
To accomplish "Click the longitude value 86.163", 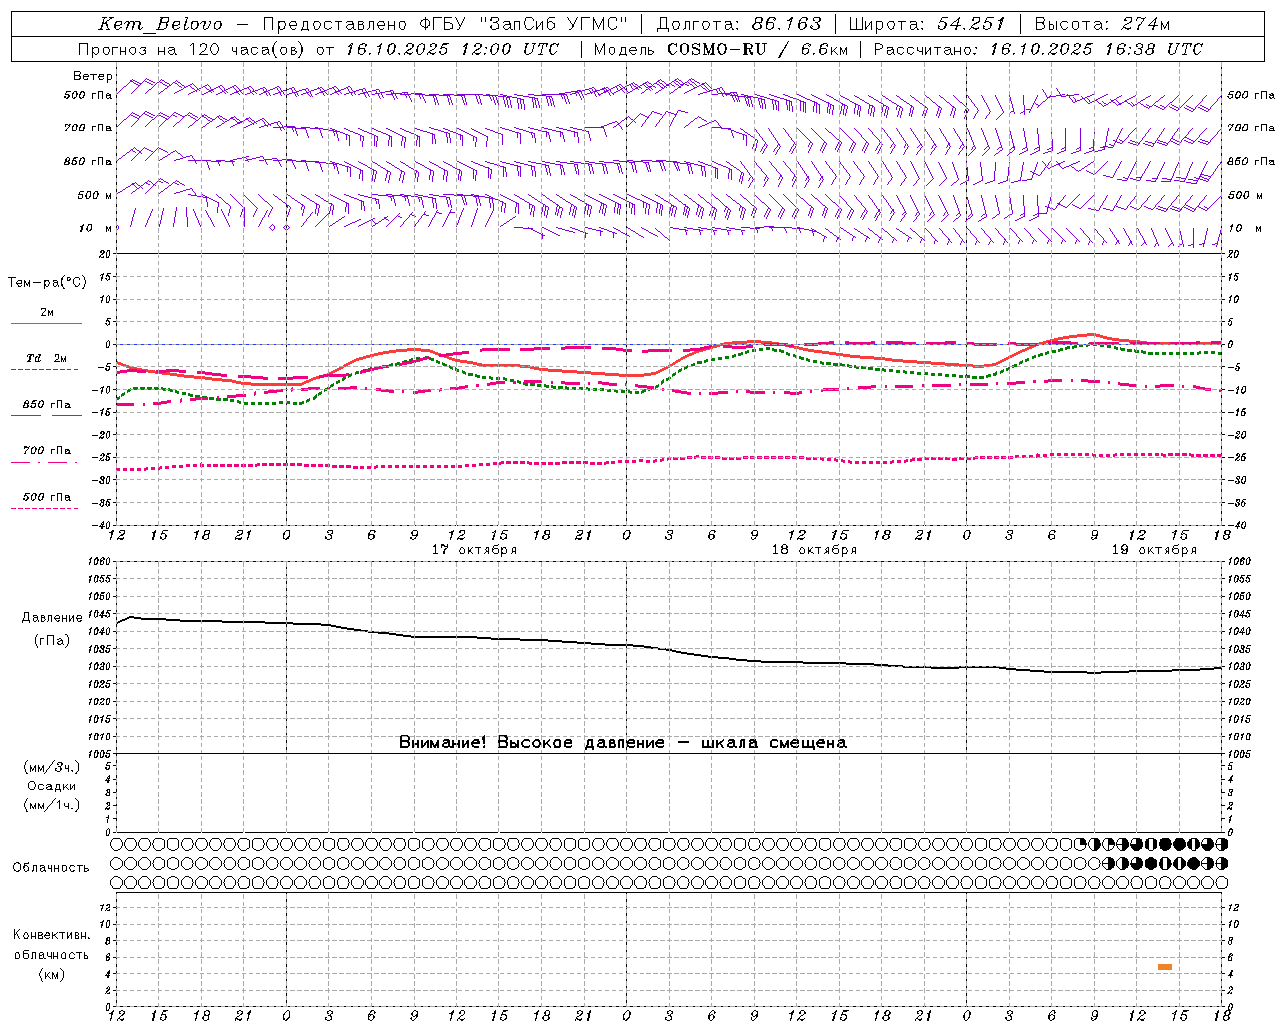I will point(786,24).
